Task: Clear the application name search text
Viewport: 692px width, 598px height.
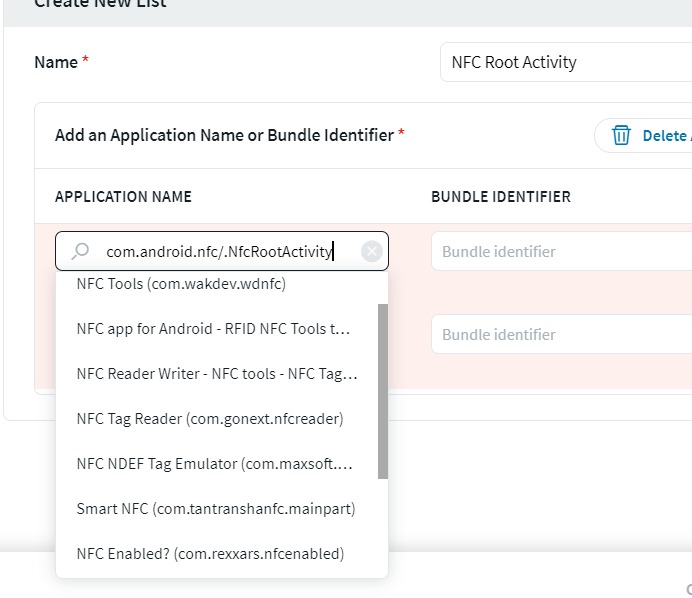Action: click(371, 252)
